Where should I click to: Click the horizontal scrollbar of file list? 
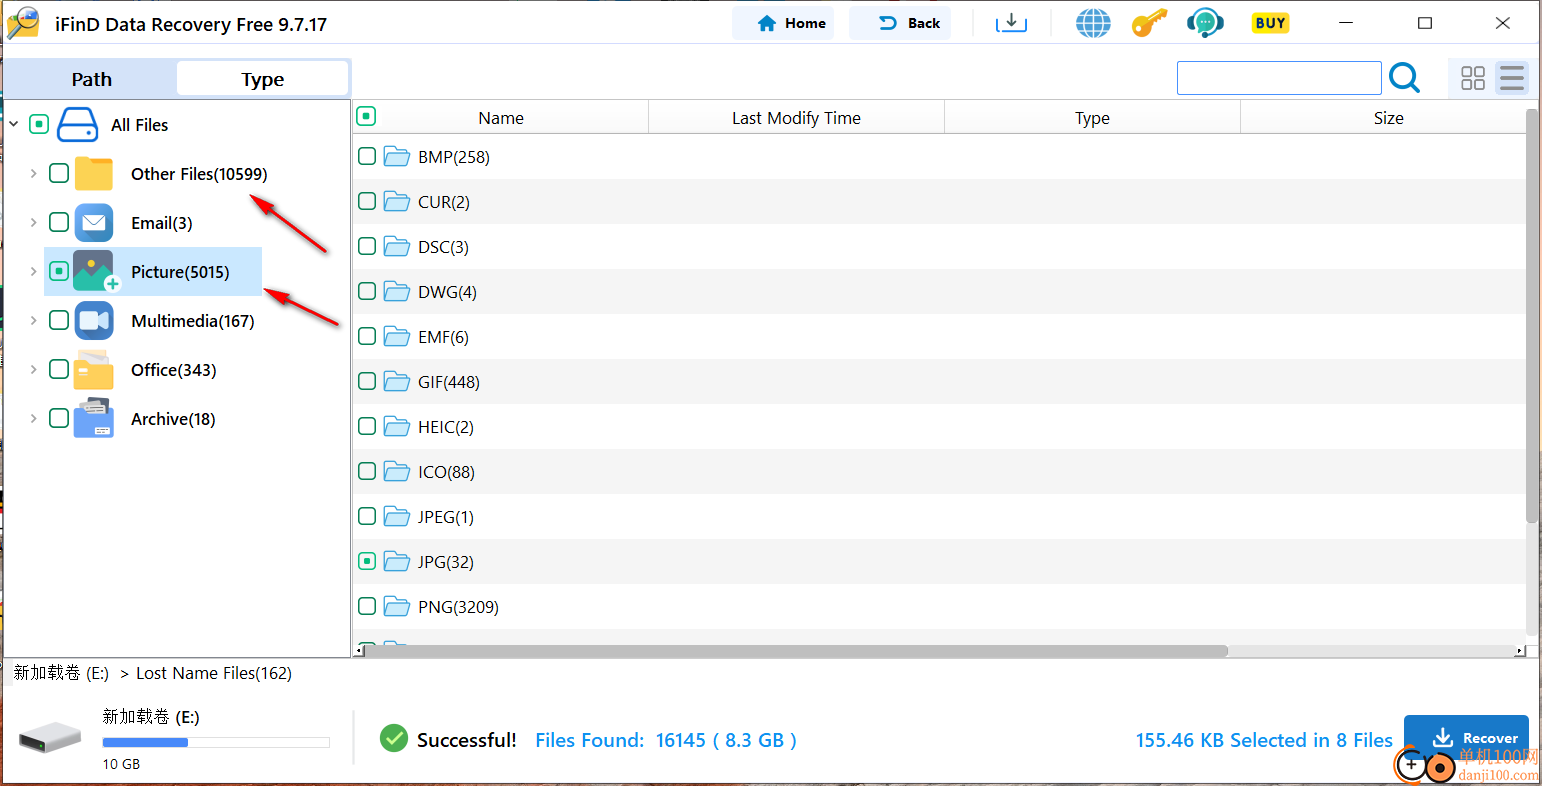(796, 651)
